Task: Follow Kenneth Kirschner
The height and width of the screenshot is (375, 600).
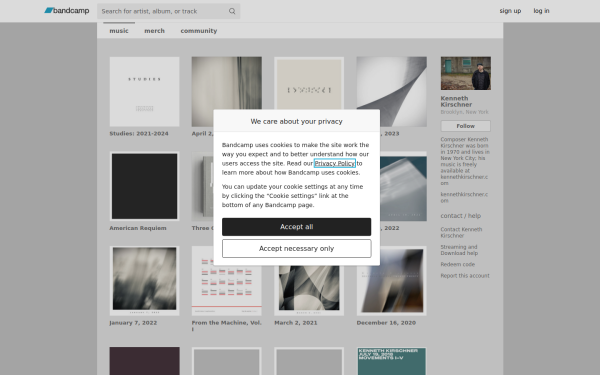Action: [x=465, y=126]
